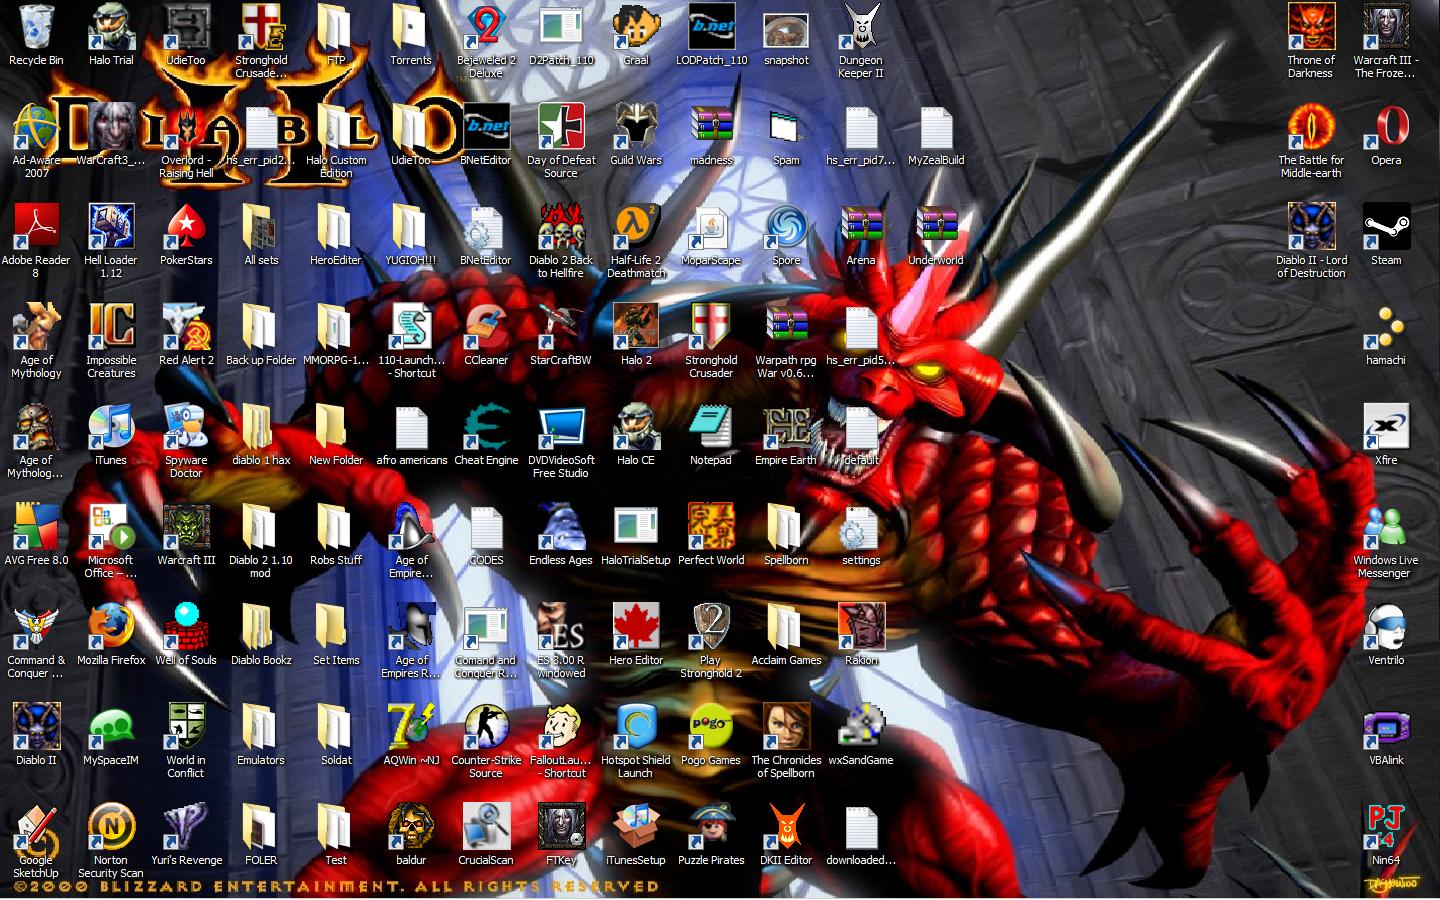Select the MyZealBuild file
This screenshot has width=1440, height=900.
click(x=936, y=127)
